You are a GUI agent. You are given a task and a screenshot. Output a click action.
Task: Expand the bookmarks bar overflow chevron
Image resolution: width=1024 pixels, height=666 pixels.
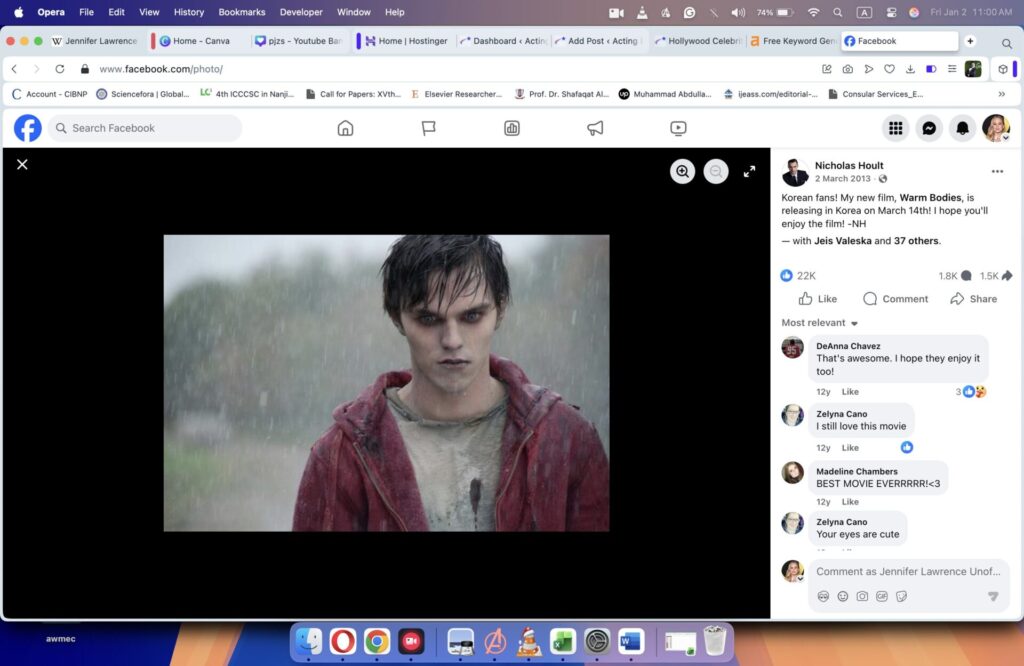[1002, 93]
